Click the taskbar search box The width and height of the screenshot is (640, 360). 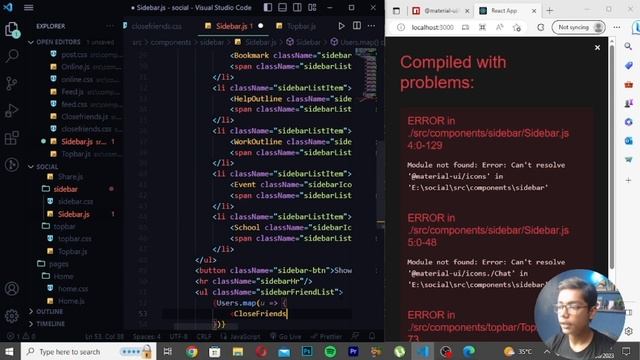[89, 351]
